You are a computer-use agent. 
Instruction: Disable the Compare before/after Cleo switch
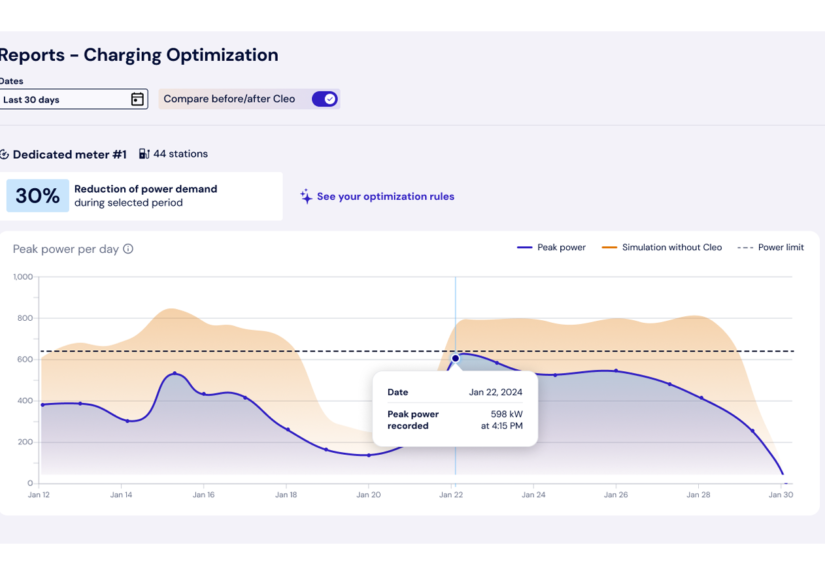324,99
